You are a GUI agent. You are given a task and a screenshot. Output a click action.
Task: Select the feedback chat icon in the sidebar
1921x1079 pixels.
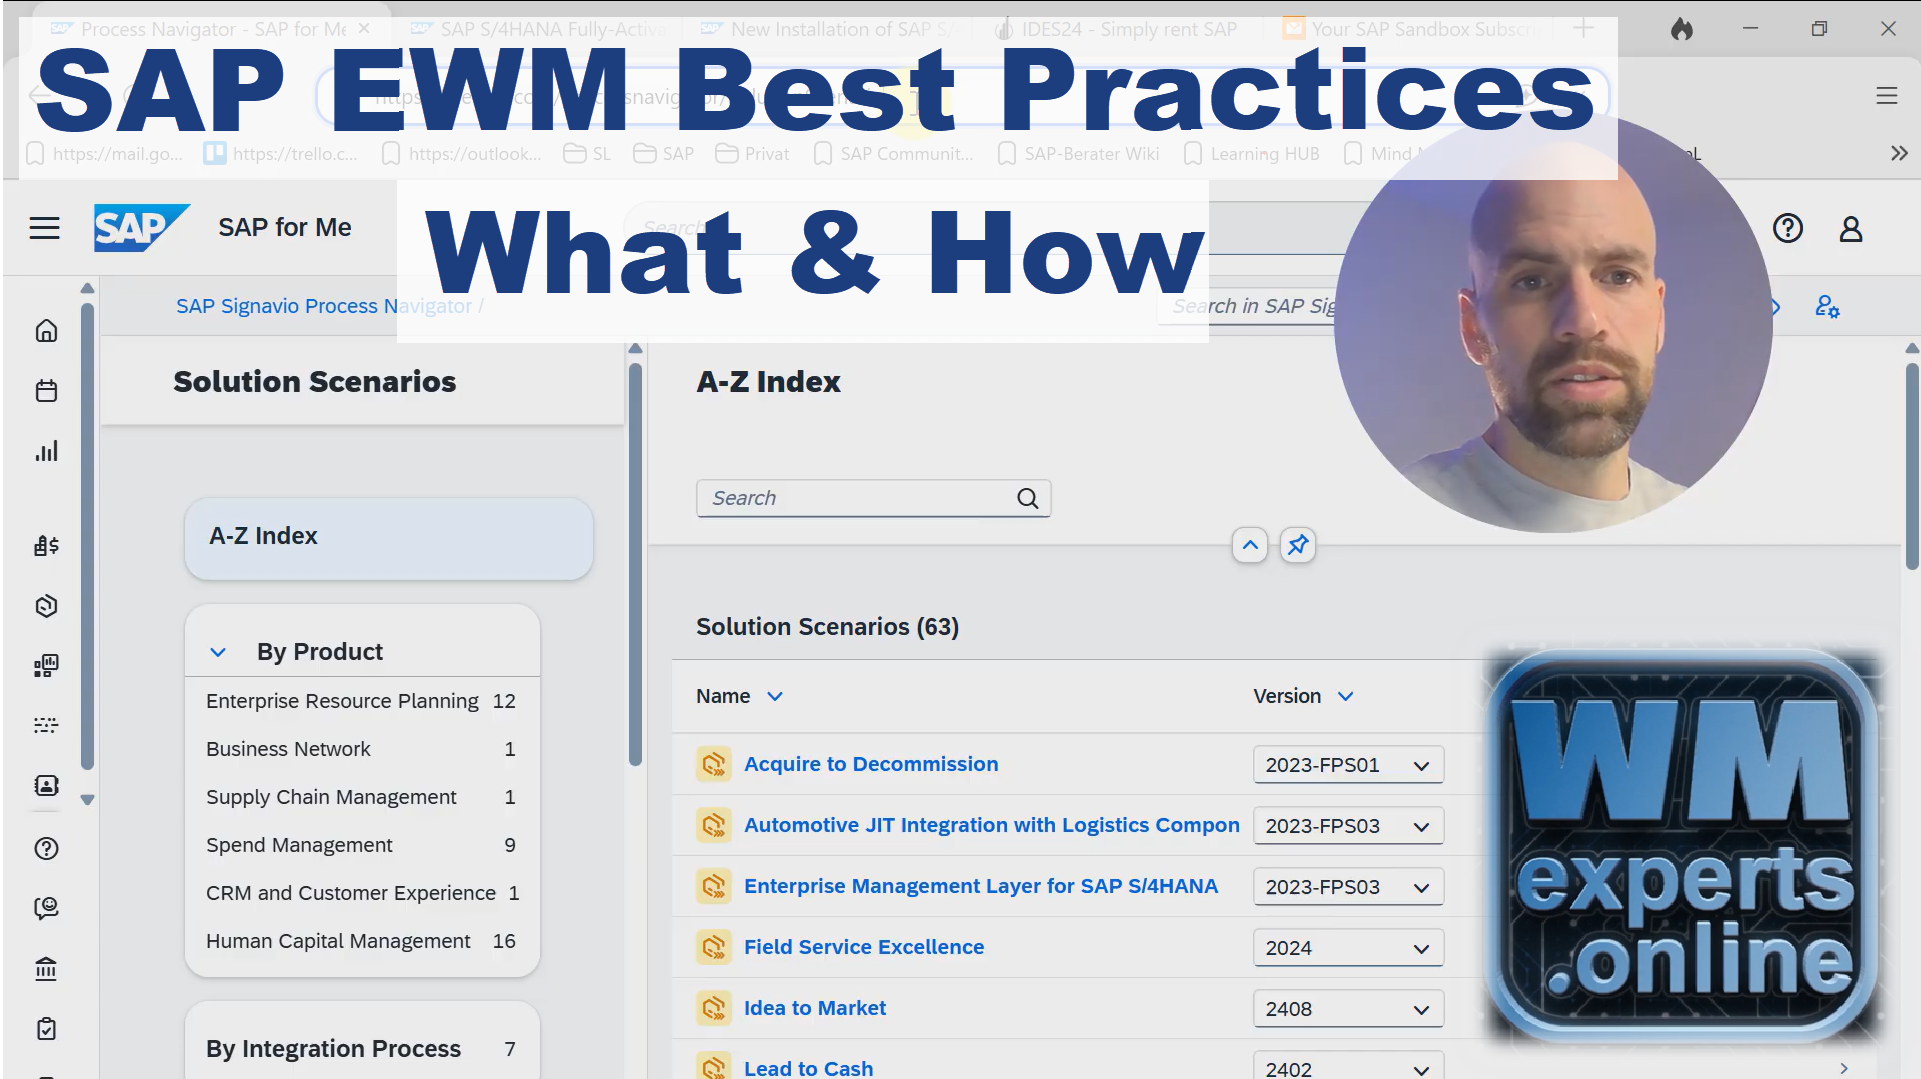tap(46, 908)
